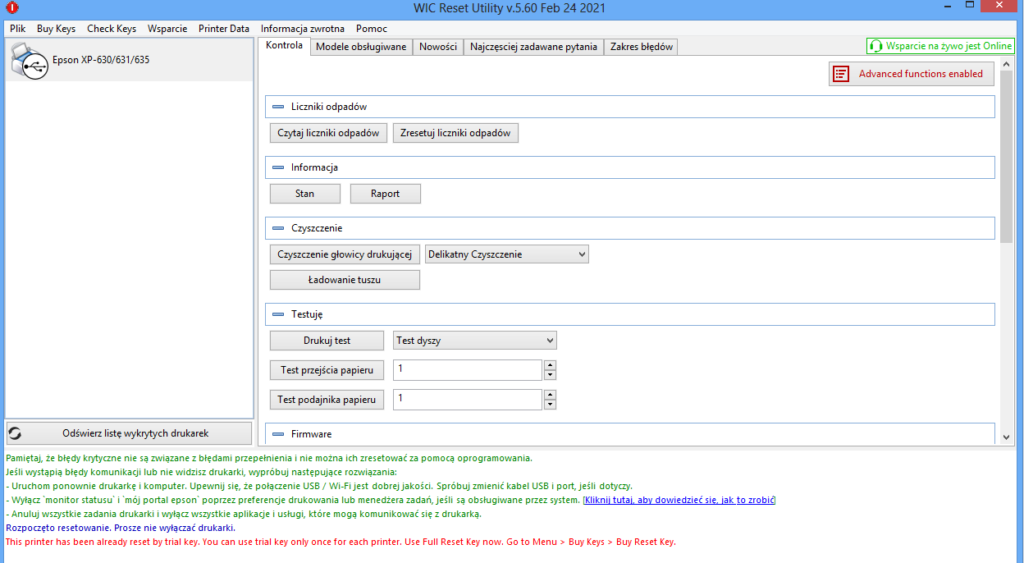The image size is (1024, 563).
Task: Click the vertical scrollbar thumb
Action: pyautogui.click(x=1006, y=157)
